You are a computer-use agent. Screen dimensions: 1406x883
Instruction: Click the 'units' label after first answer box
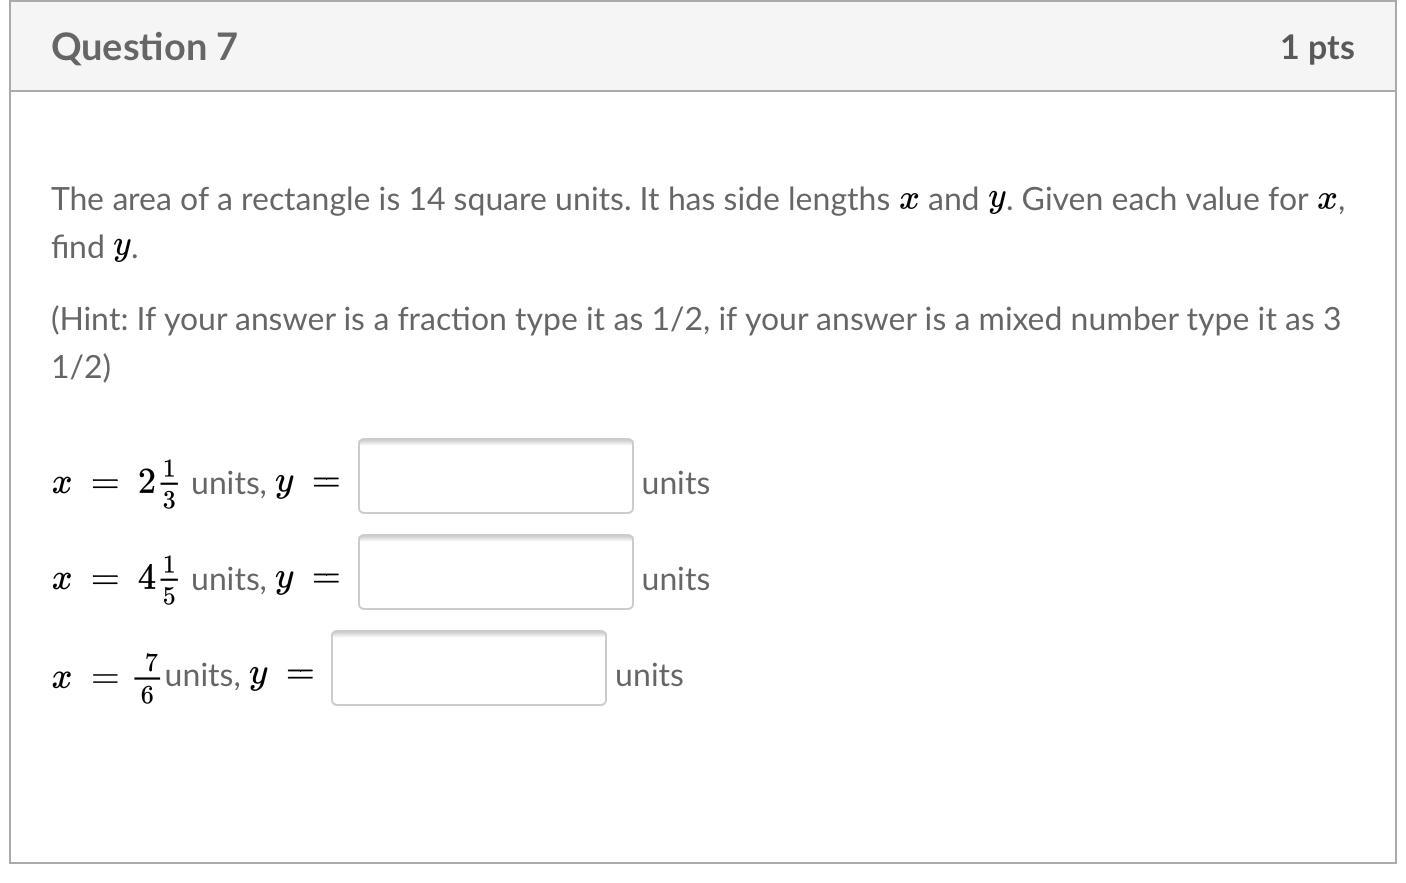point(675,483)
